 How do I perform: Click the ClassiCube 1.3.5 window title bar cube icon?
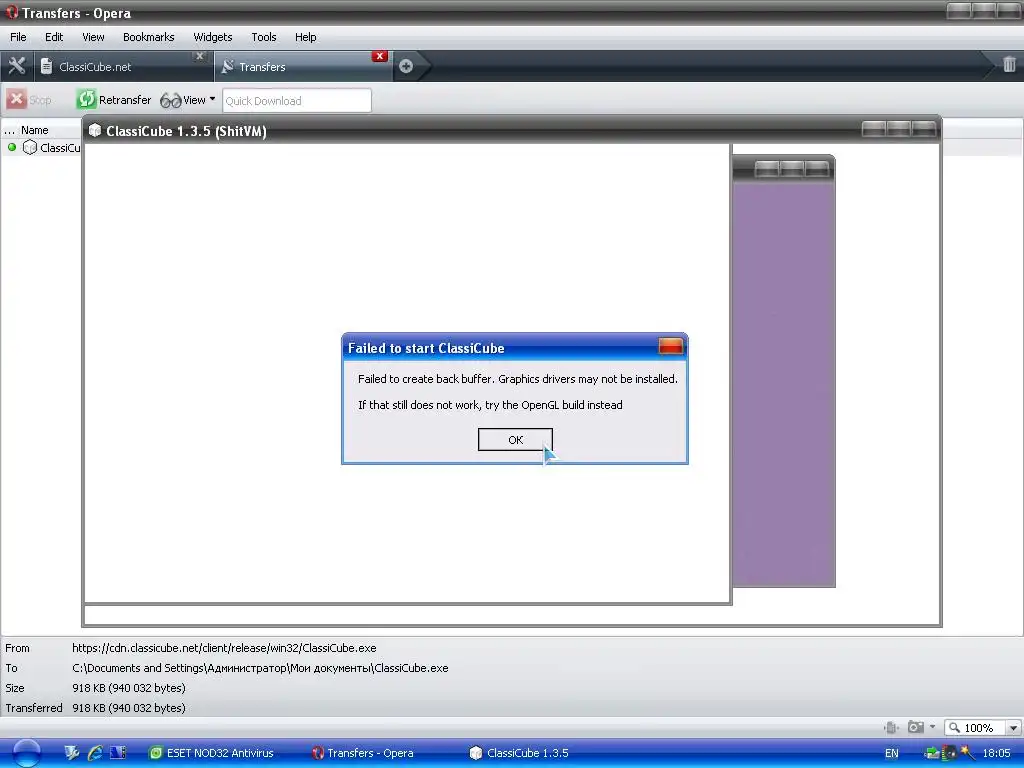tap(95, 130)
